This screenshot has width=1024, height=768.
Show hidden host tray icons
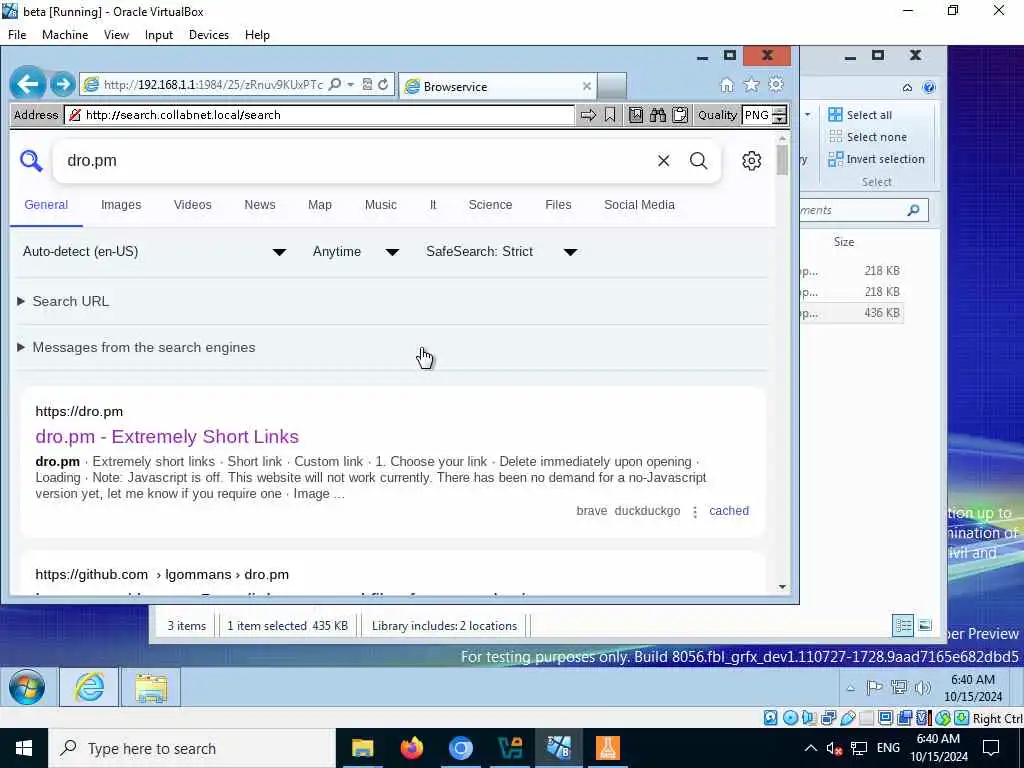click(x=810, y=748)
